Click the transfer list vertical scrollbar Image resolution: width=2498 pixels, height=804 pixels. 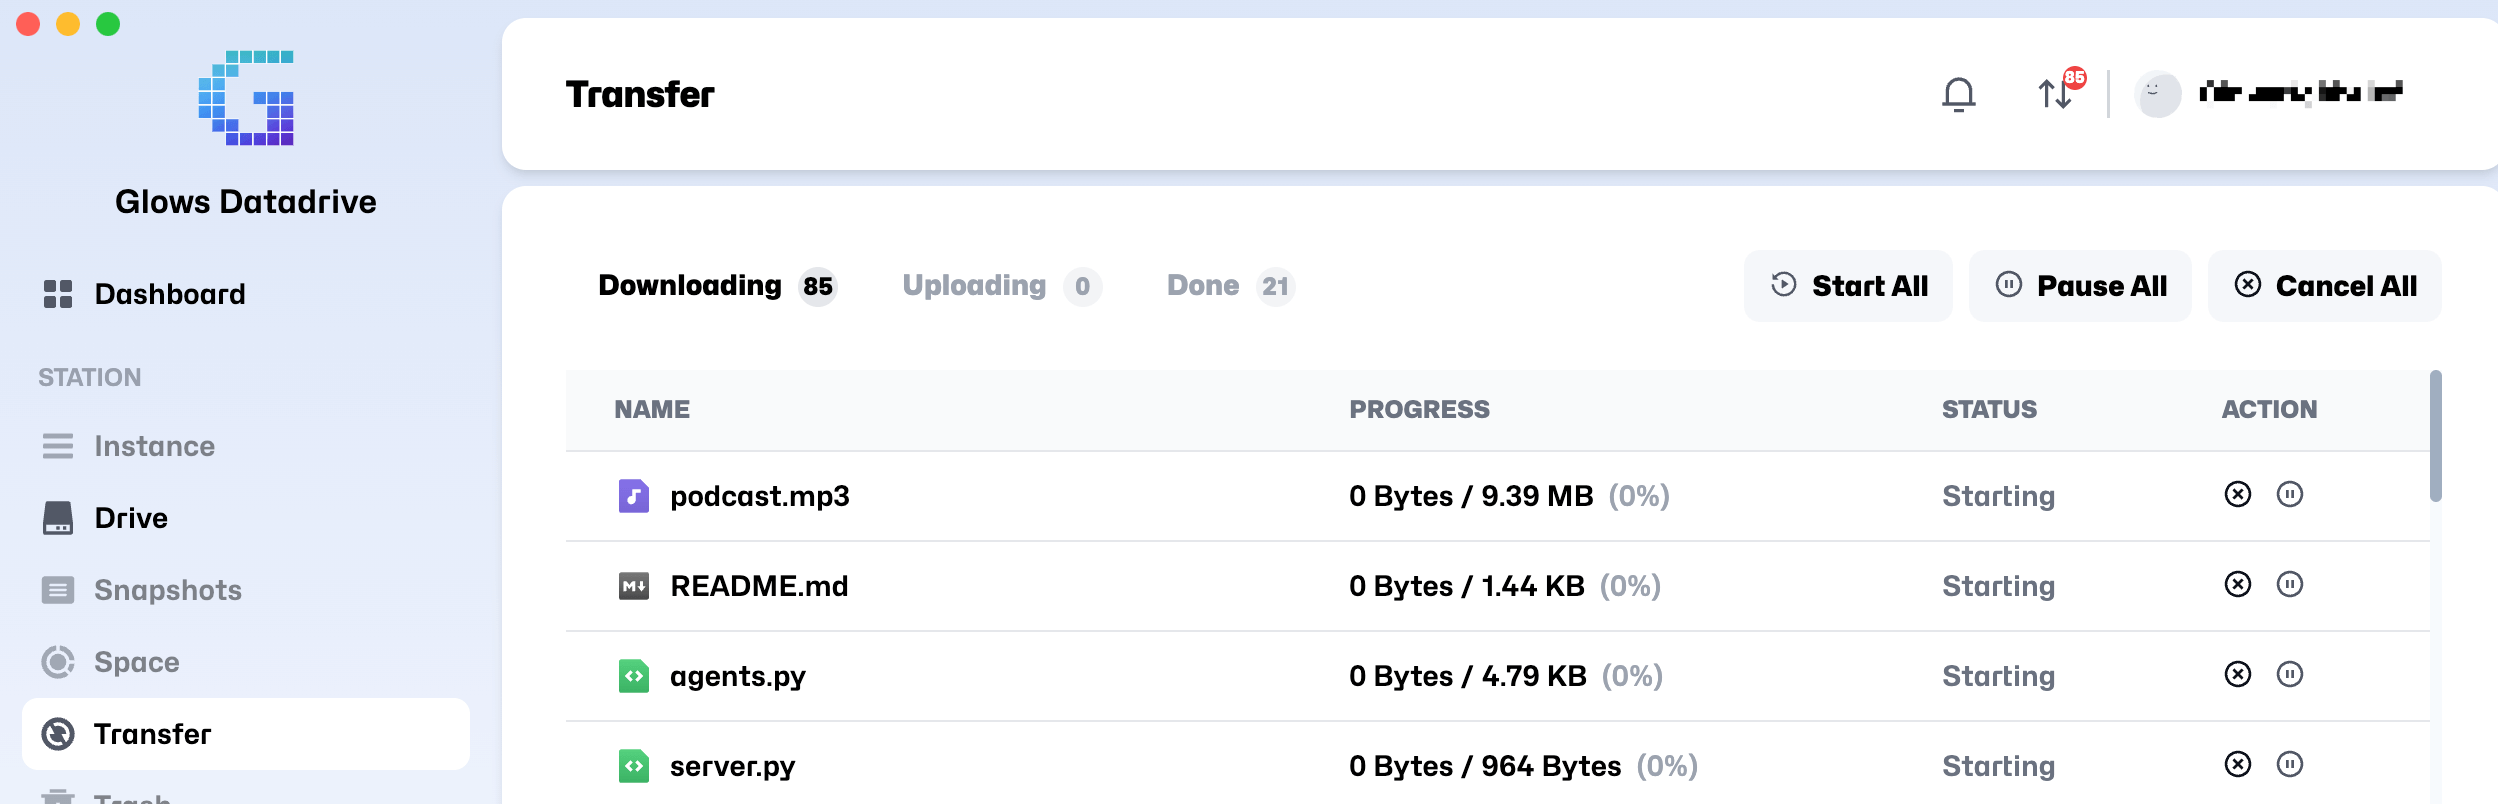(x=2435, y=437)
